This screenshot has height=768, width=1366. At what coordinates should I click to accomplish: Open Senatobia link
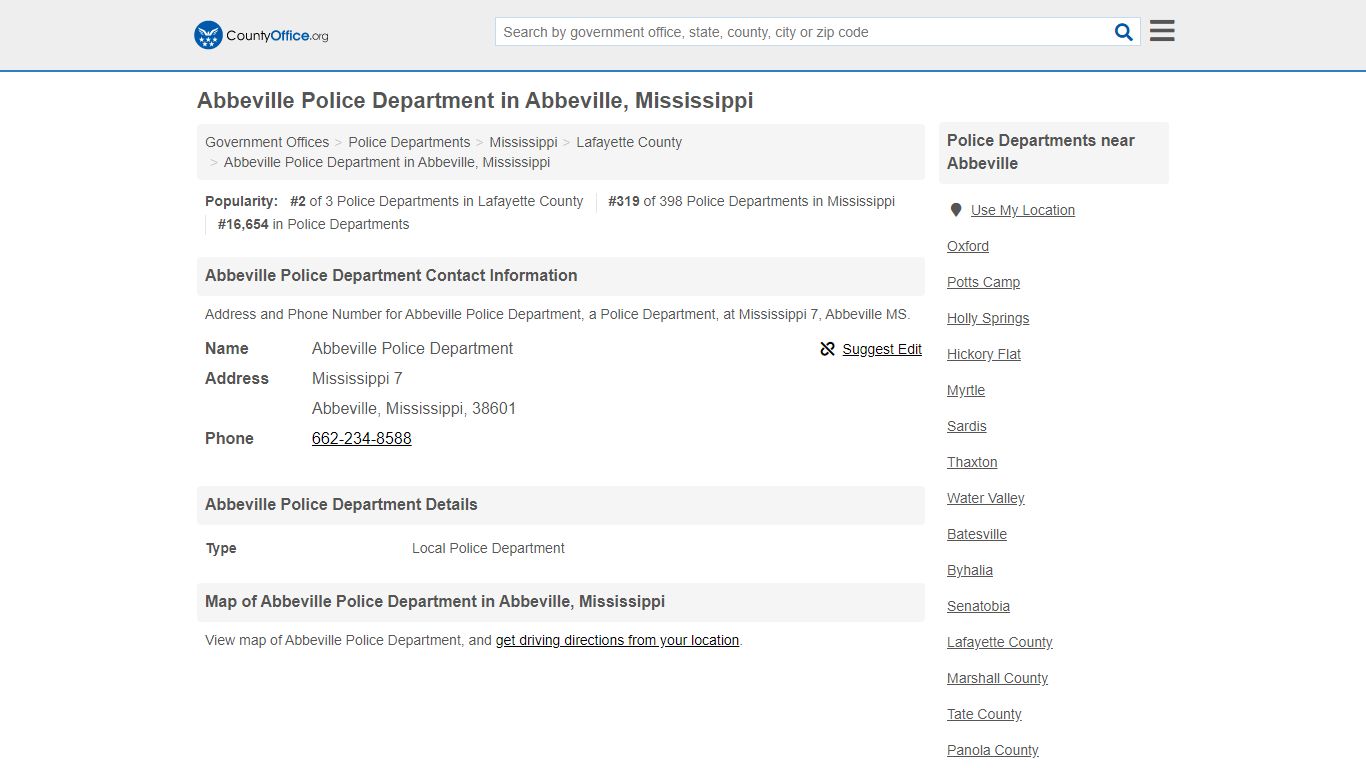click(x=978, y=606)
